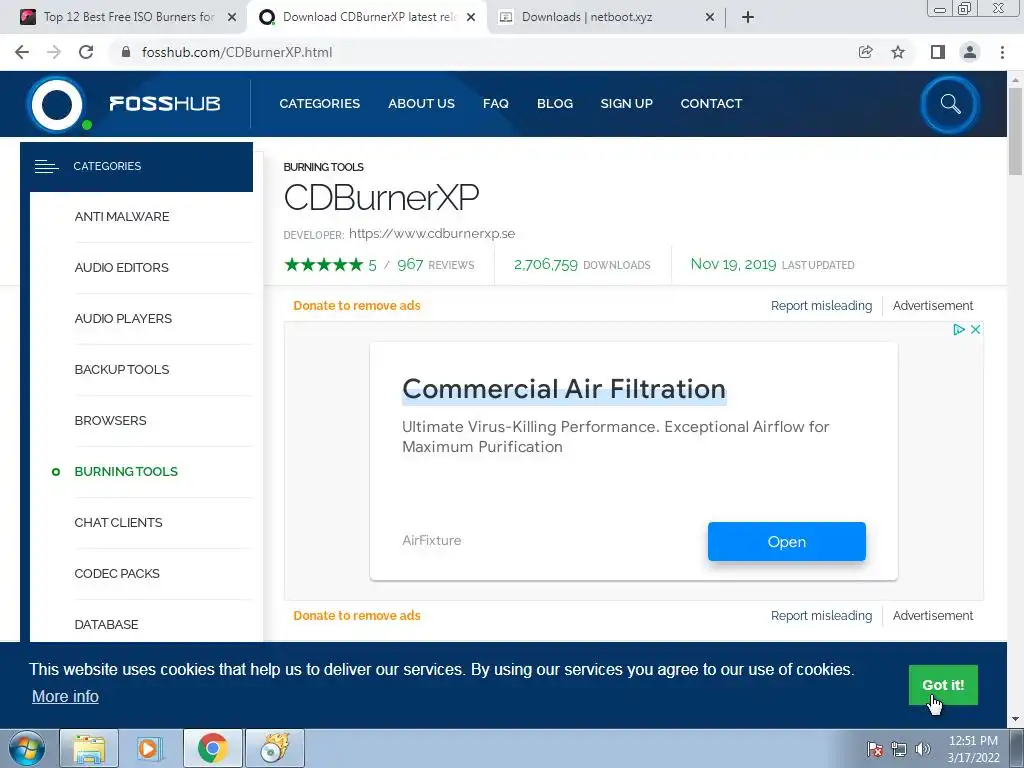Open the SIGN UP navigation link
Image resolution: width=1024 pixels, height=768 pixels.
626,104
